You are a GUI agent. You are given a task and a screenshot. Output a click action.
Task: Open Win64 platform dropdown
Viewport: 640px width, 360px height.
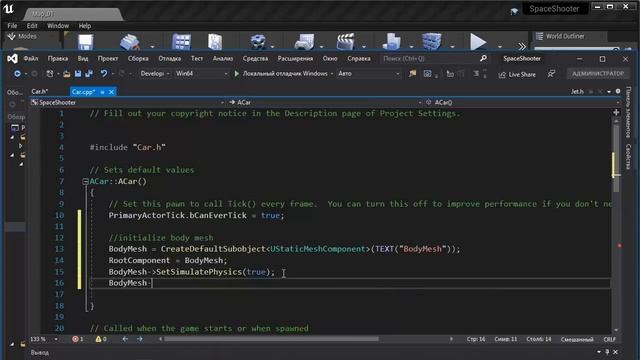(x=201, y=74)
